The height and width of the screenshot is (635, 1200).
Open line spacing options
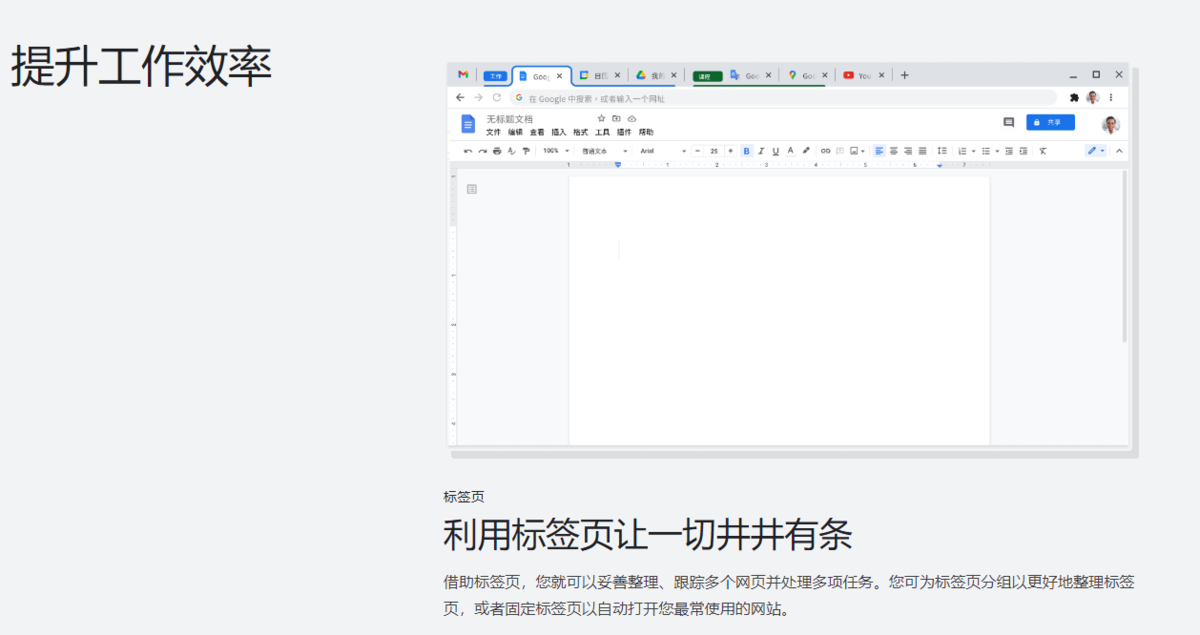point(942,151)
